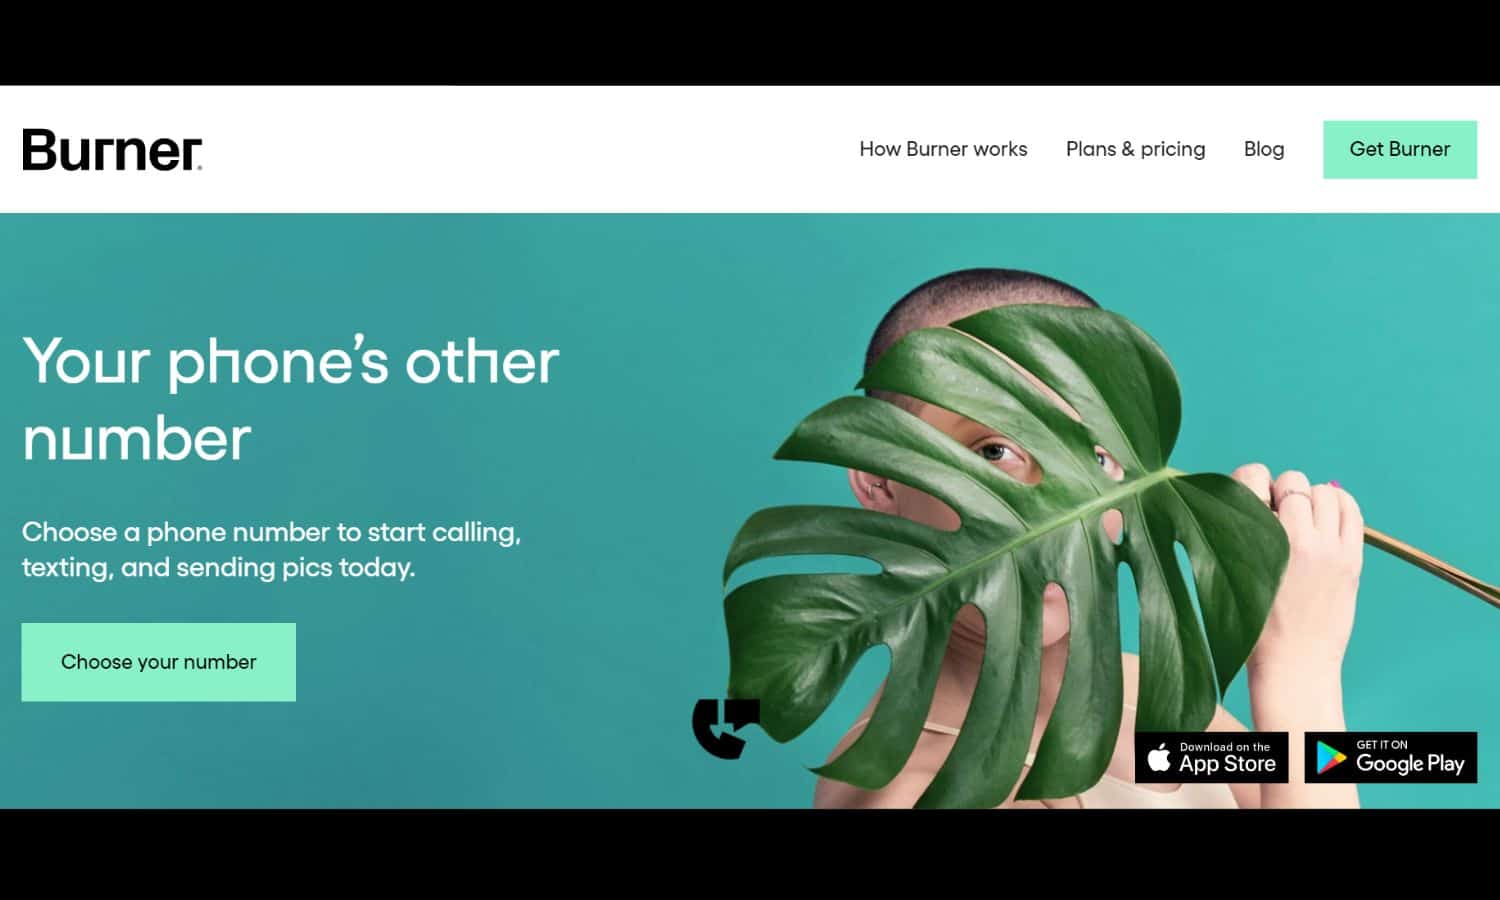Open the Blog link in navigation

pyautogui.click(x=1264, y=149)
